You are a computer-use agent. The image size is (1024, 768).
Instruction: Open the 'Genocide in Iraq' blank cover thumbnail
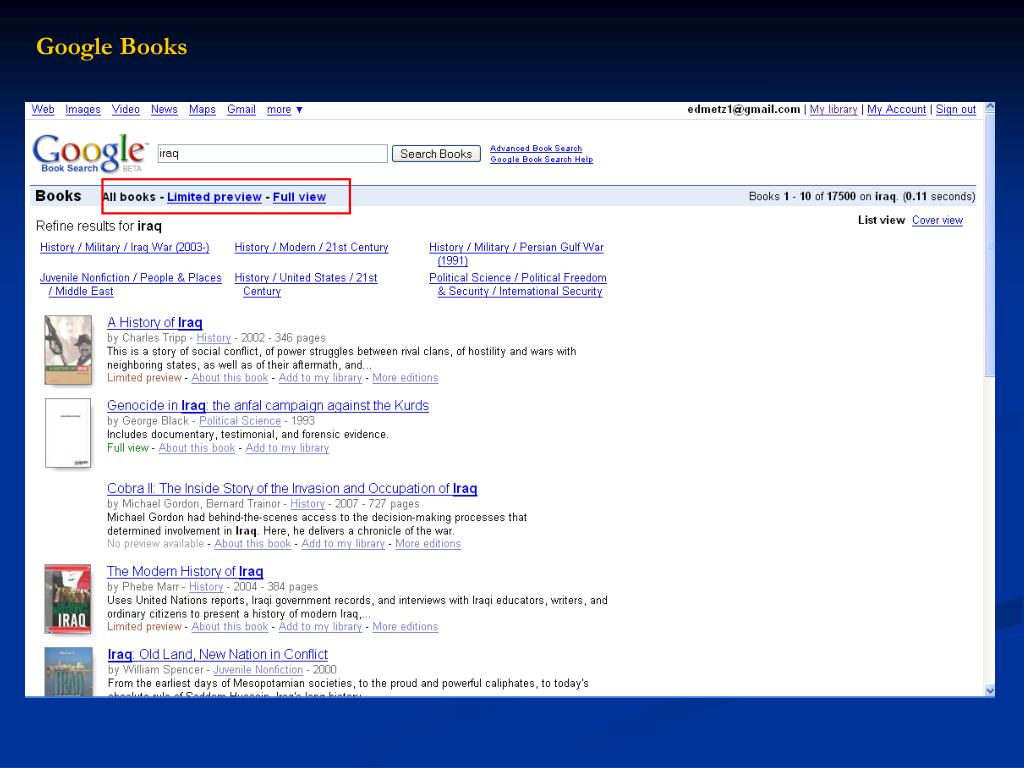[x=68, y=433]
